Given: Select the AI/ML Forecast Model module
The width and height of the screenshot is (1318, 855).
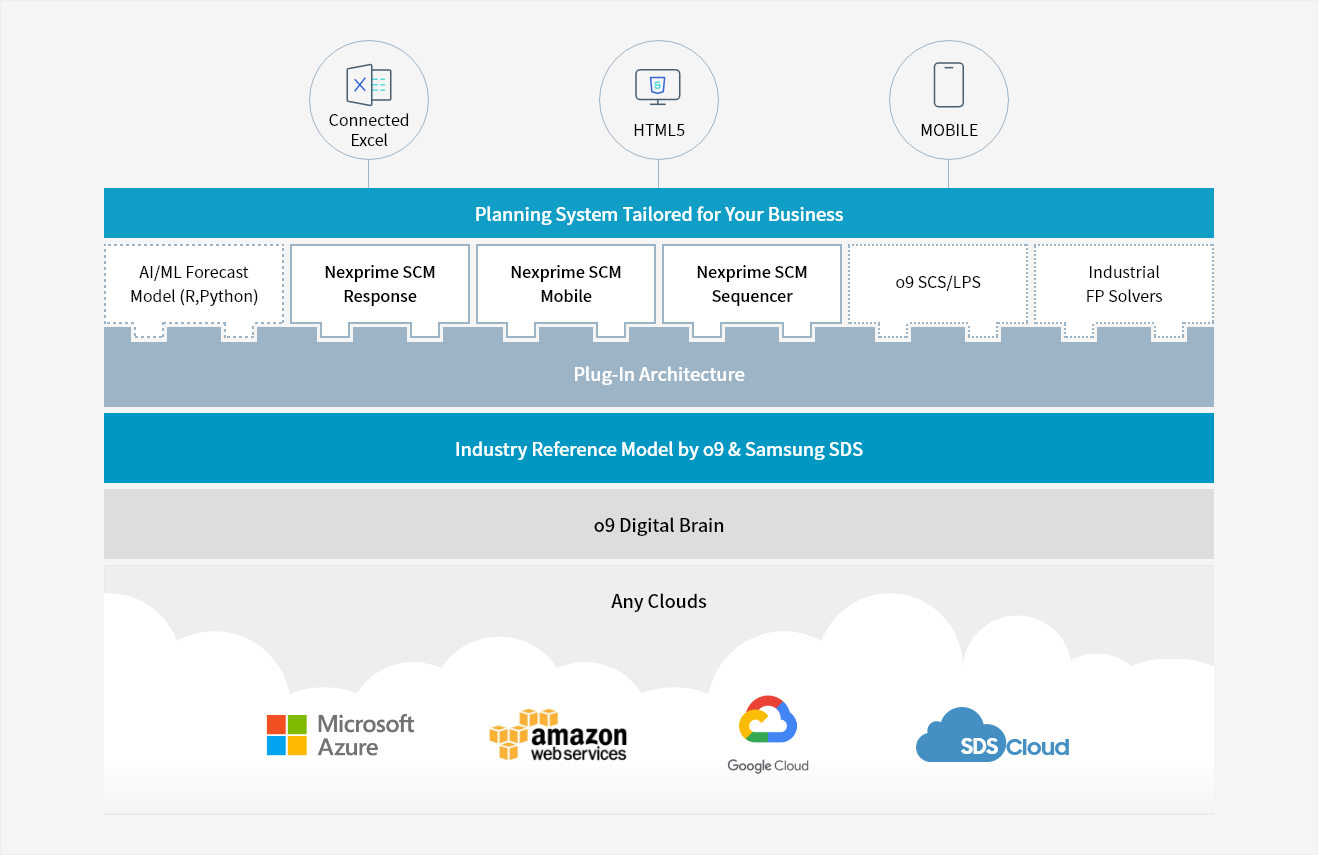Looking at the screenshot, I should click(x=194, y=284).
